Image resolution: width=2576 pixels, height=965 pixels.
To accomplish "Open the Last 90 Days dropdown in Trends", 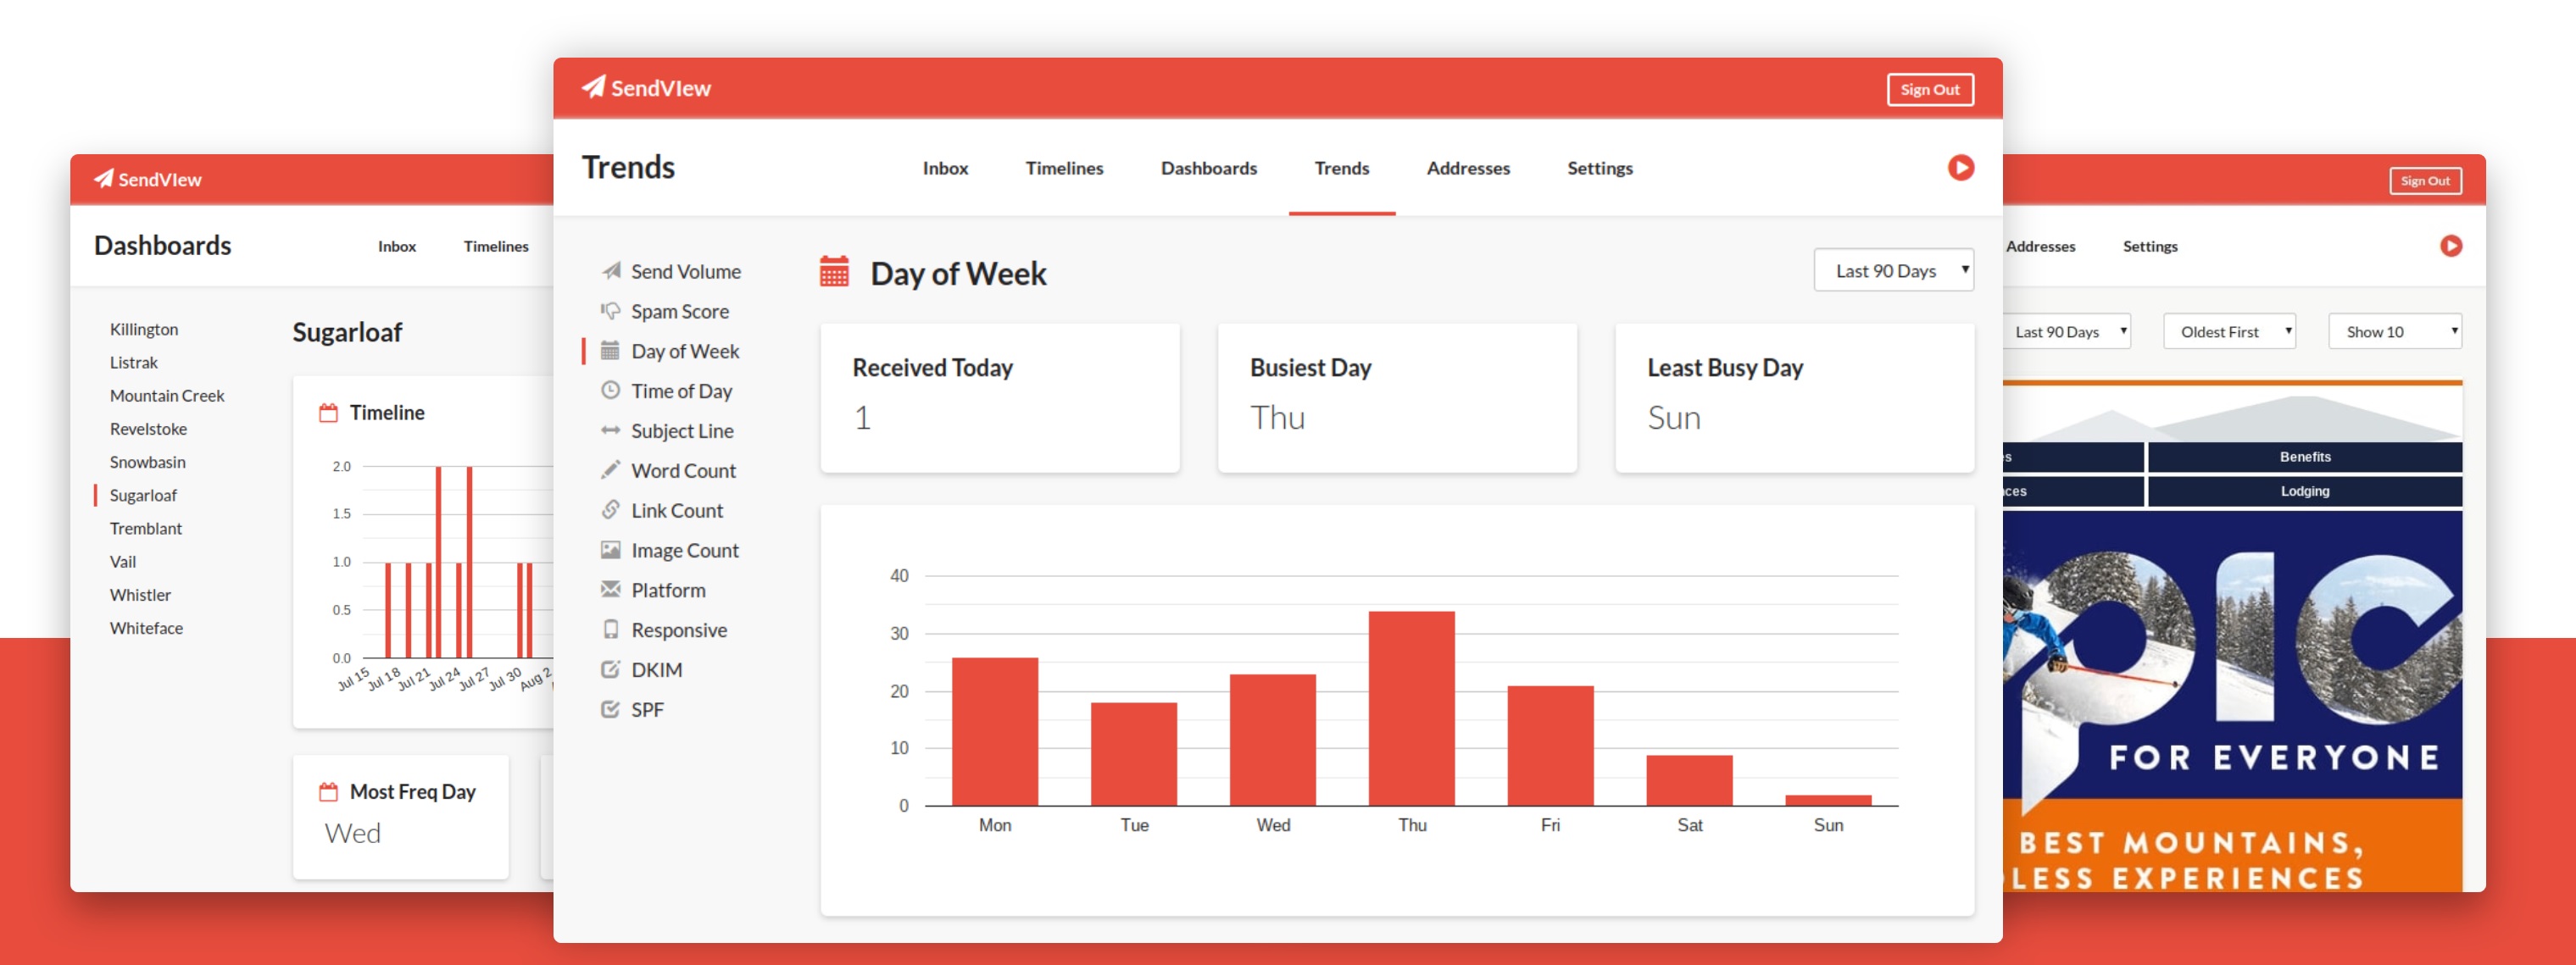I will pyautogui.click(x=1892, y=271).
